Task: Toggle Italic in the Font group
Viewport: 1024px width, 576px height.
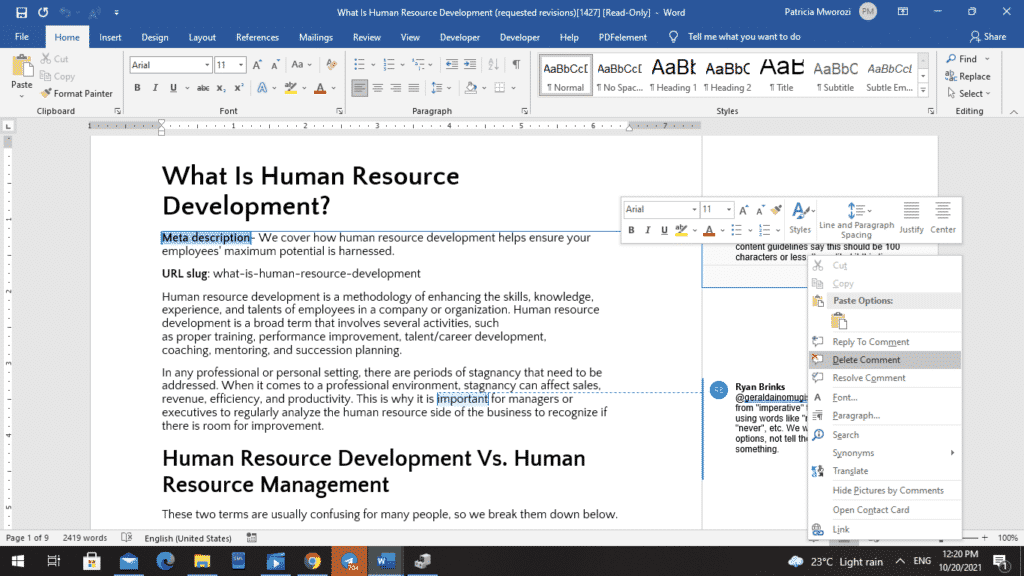Action: click(155, 88)
